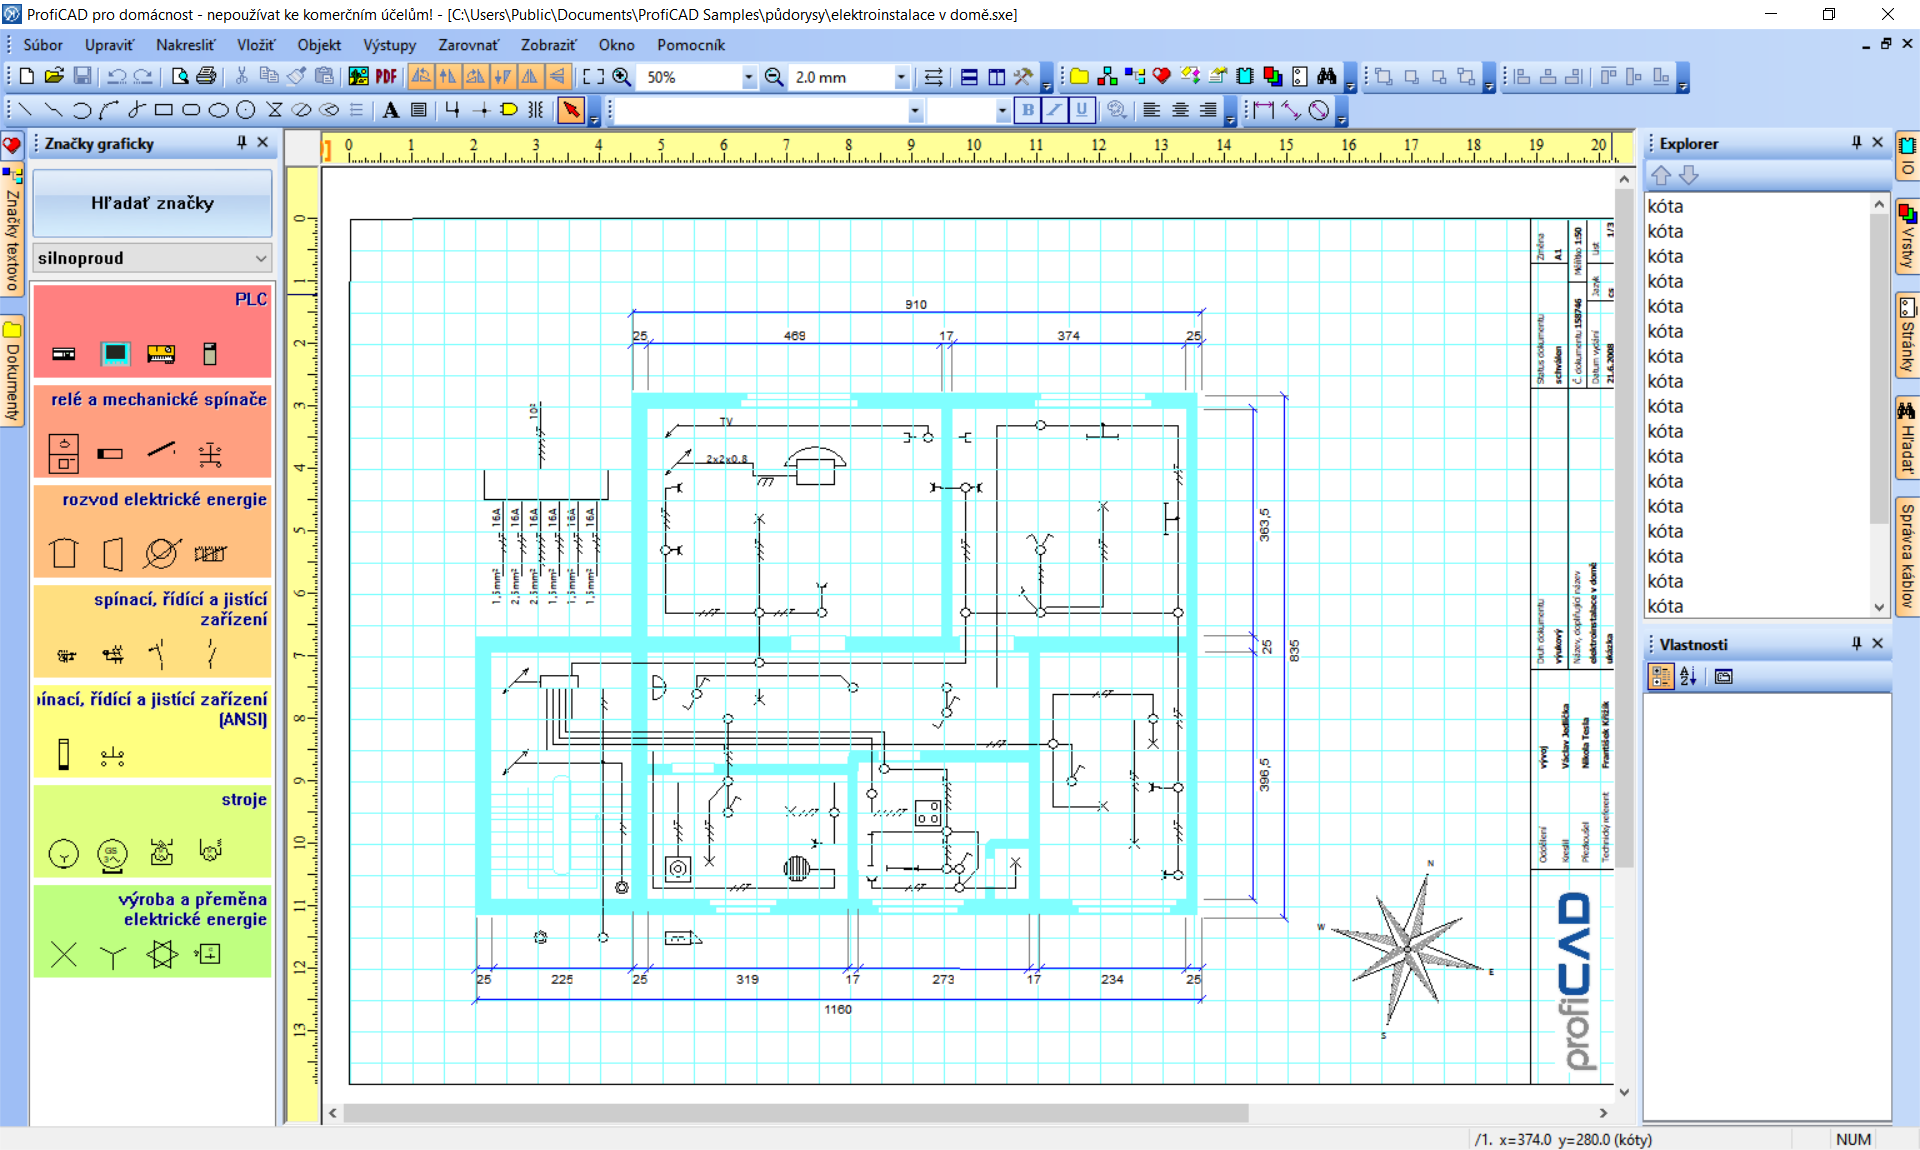Open the Zarovnať menu
The image size is (1920, 1150).
(468, 45)
